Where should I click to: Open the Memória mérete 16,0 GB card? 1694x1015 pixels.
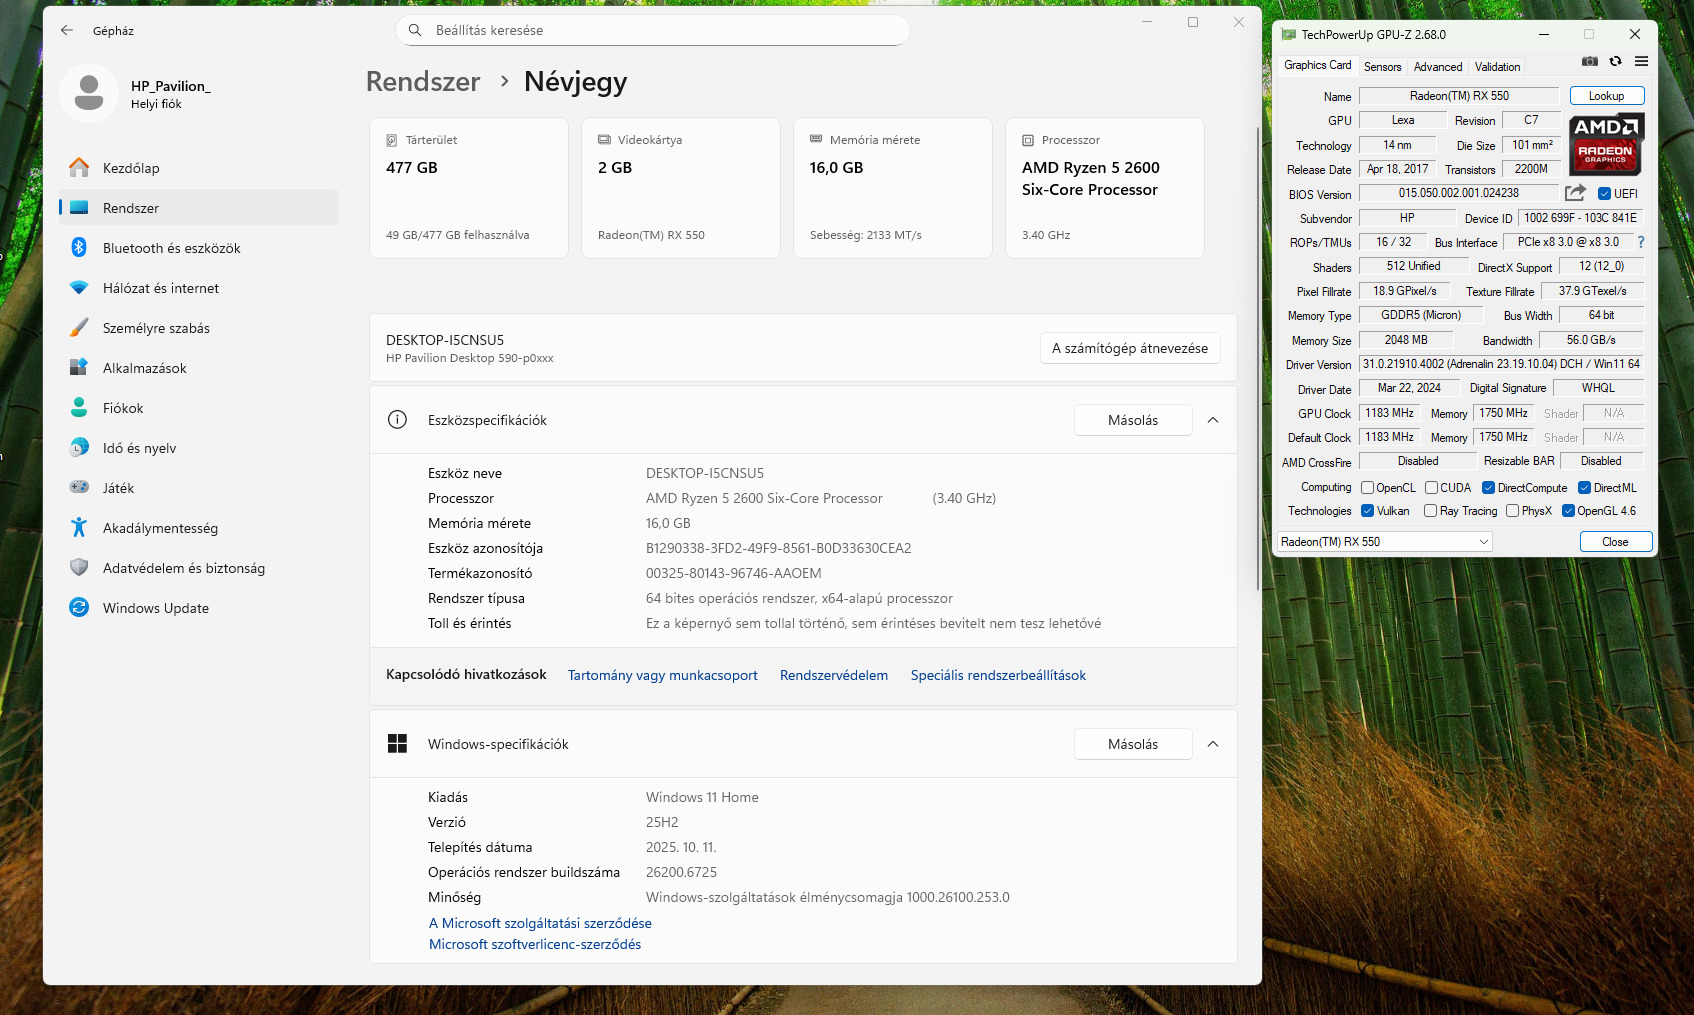(x=893, y=188)
